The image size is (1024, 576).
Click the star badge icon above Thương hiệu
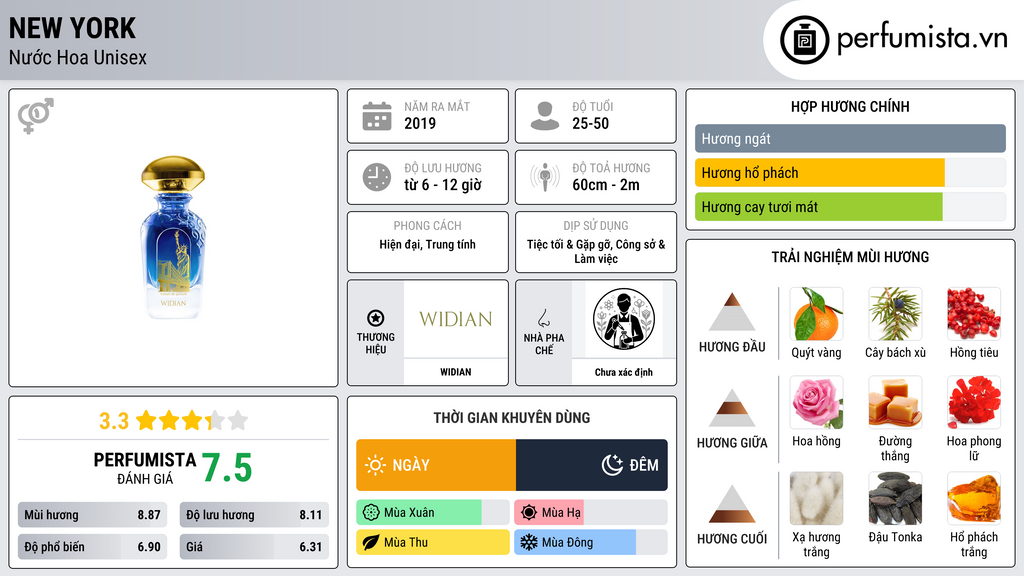pyautogui.click(x=376, y=318)
